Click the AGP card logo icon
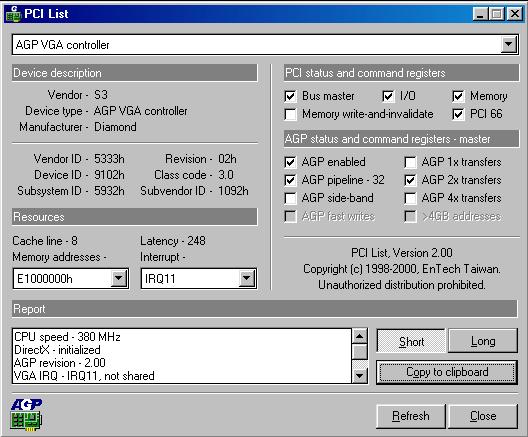Screen dimensions: 528x437 [26, 415]
